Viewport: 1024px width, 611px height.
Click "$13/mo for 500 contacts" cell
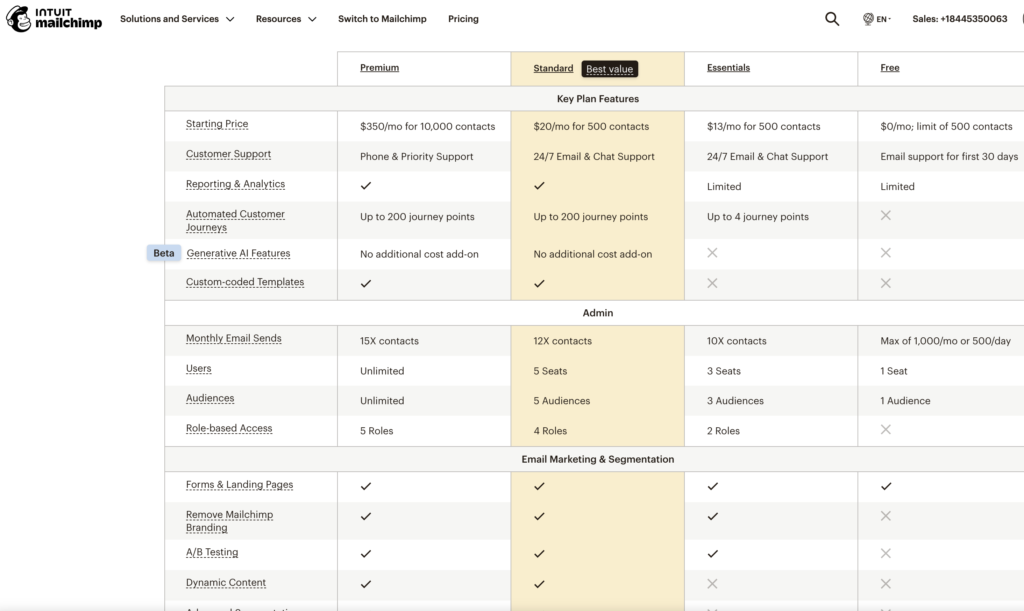point(763,127)
